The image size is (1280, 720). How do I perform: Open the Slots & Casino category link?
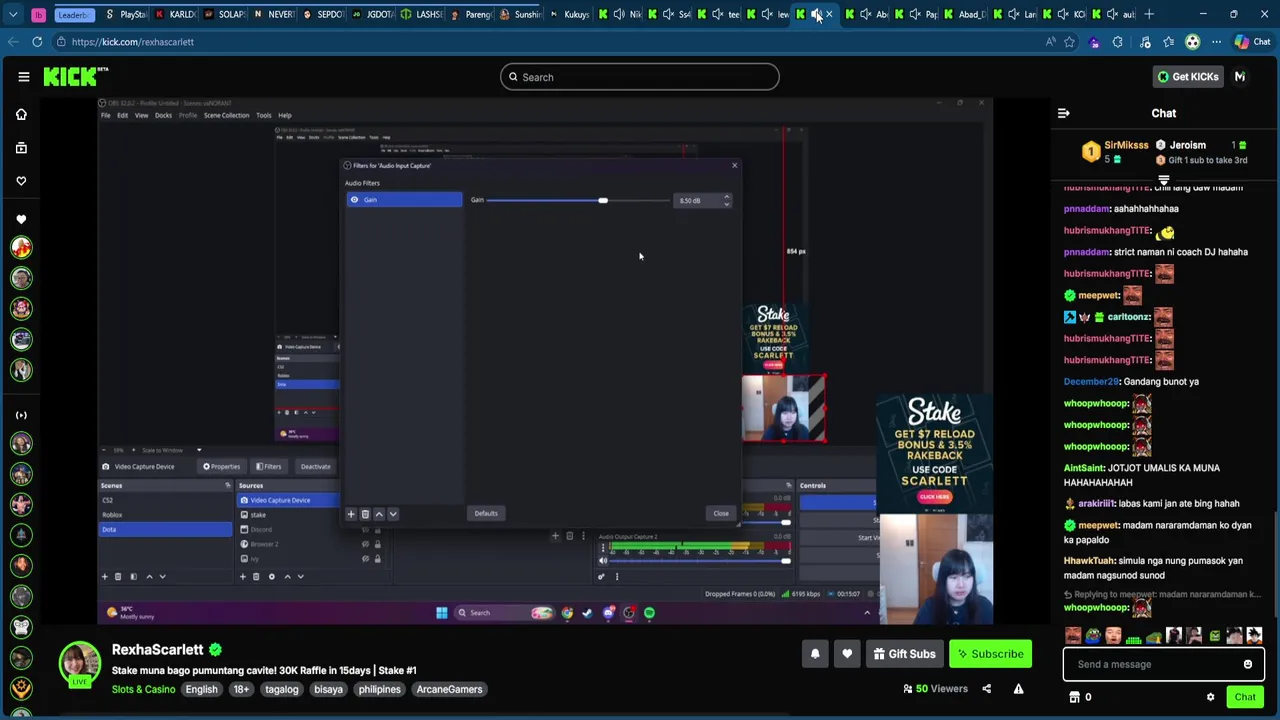point(143,689)
